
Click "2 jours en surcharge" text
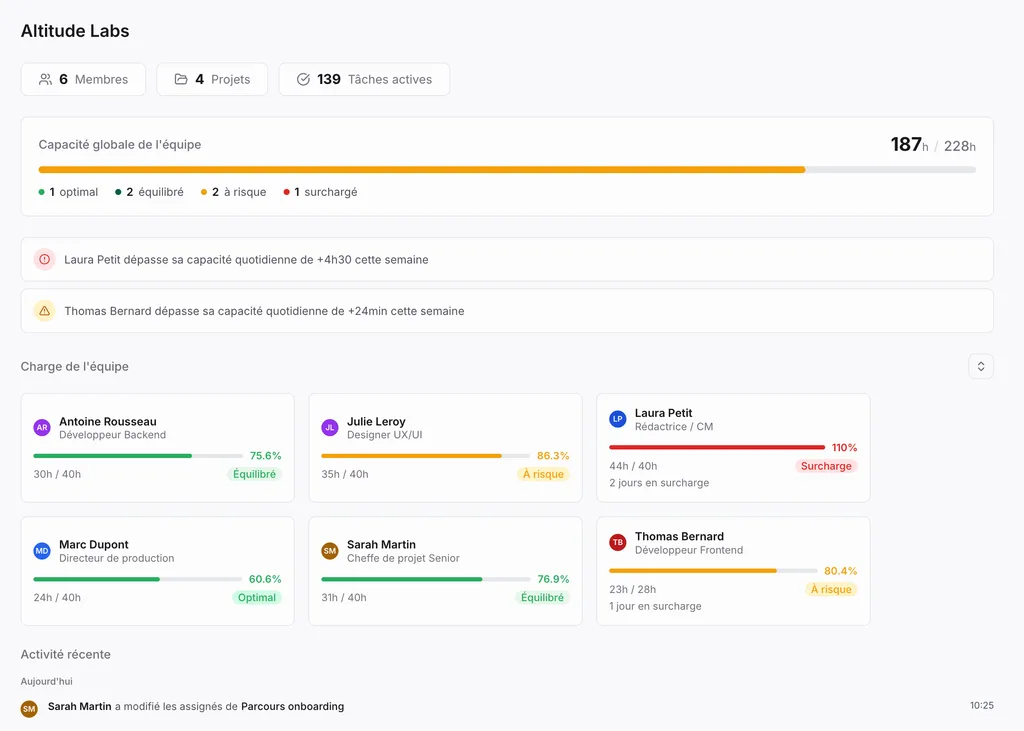(659, 483)
